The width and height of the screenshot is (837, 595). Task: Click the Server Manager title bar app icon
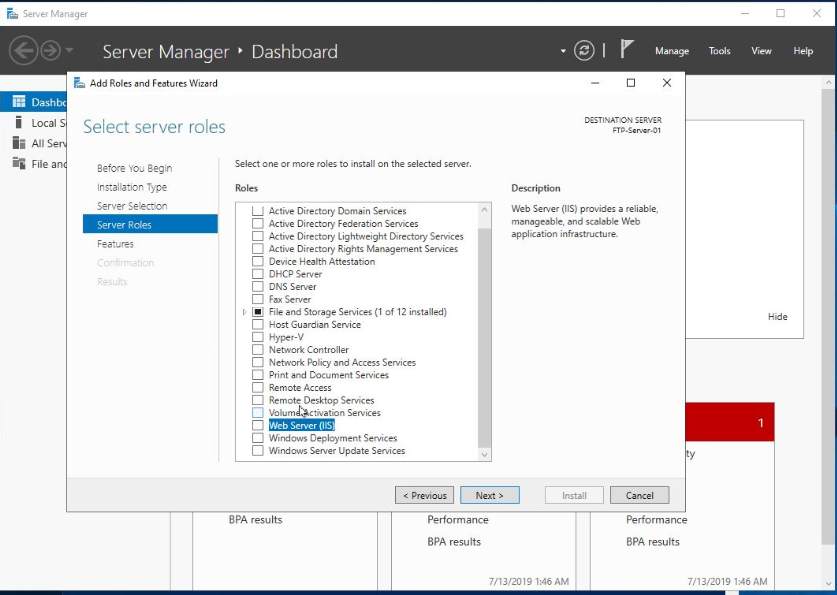(x=12, y=13)
